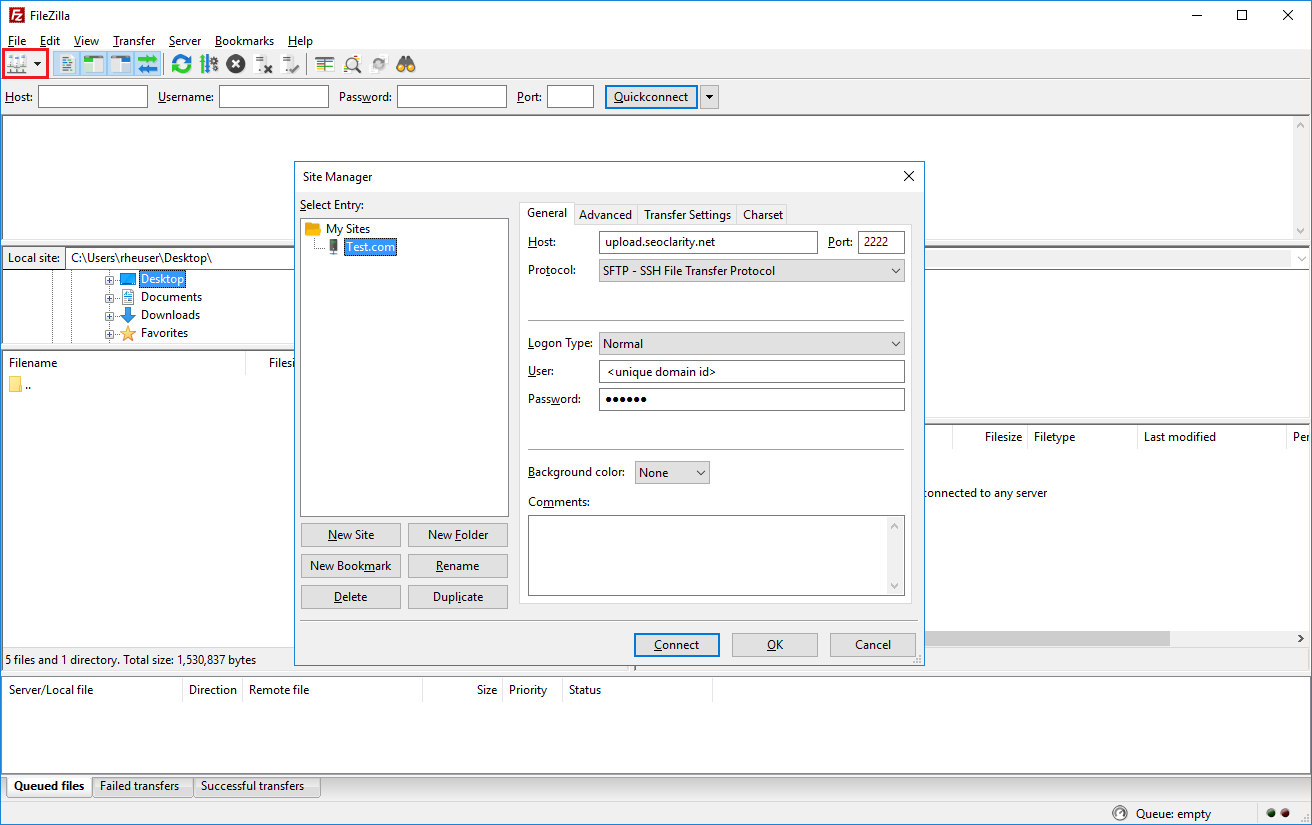Select the My Sites folder
This screenshot has height=825, width=1312.
click(348, 229)
